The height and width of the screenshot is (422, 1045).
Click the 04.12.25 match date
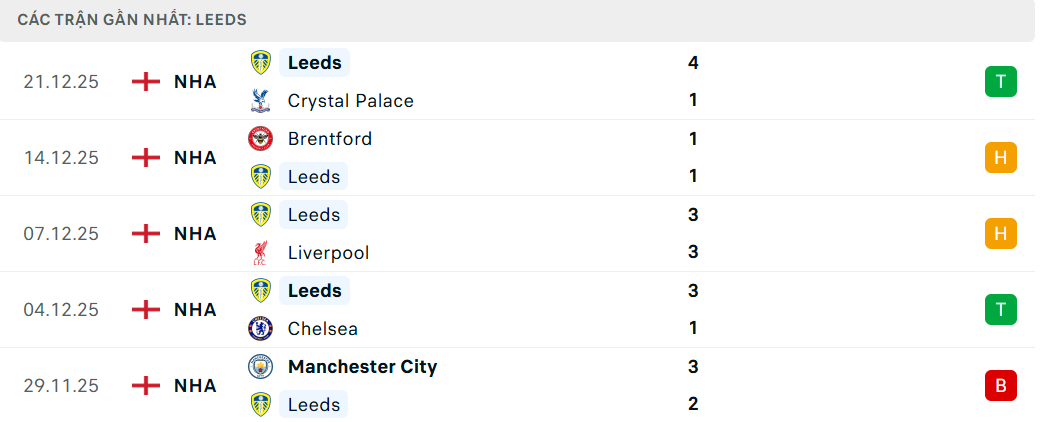(x=61, y=309)
